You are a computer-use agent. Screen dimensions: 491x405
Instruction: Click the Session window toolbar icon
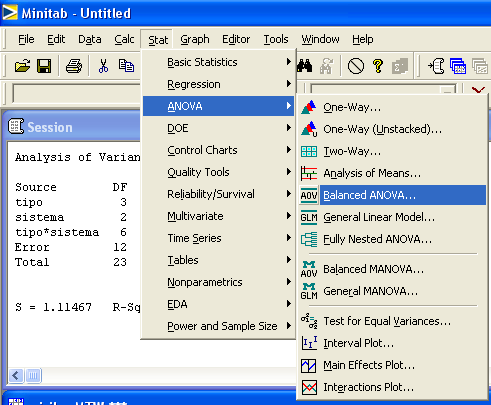[x=436, y=66]
